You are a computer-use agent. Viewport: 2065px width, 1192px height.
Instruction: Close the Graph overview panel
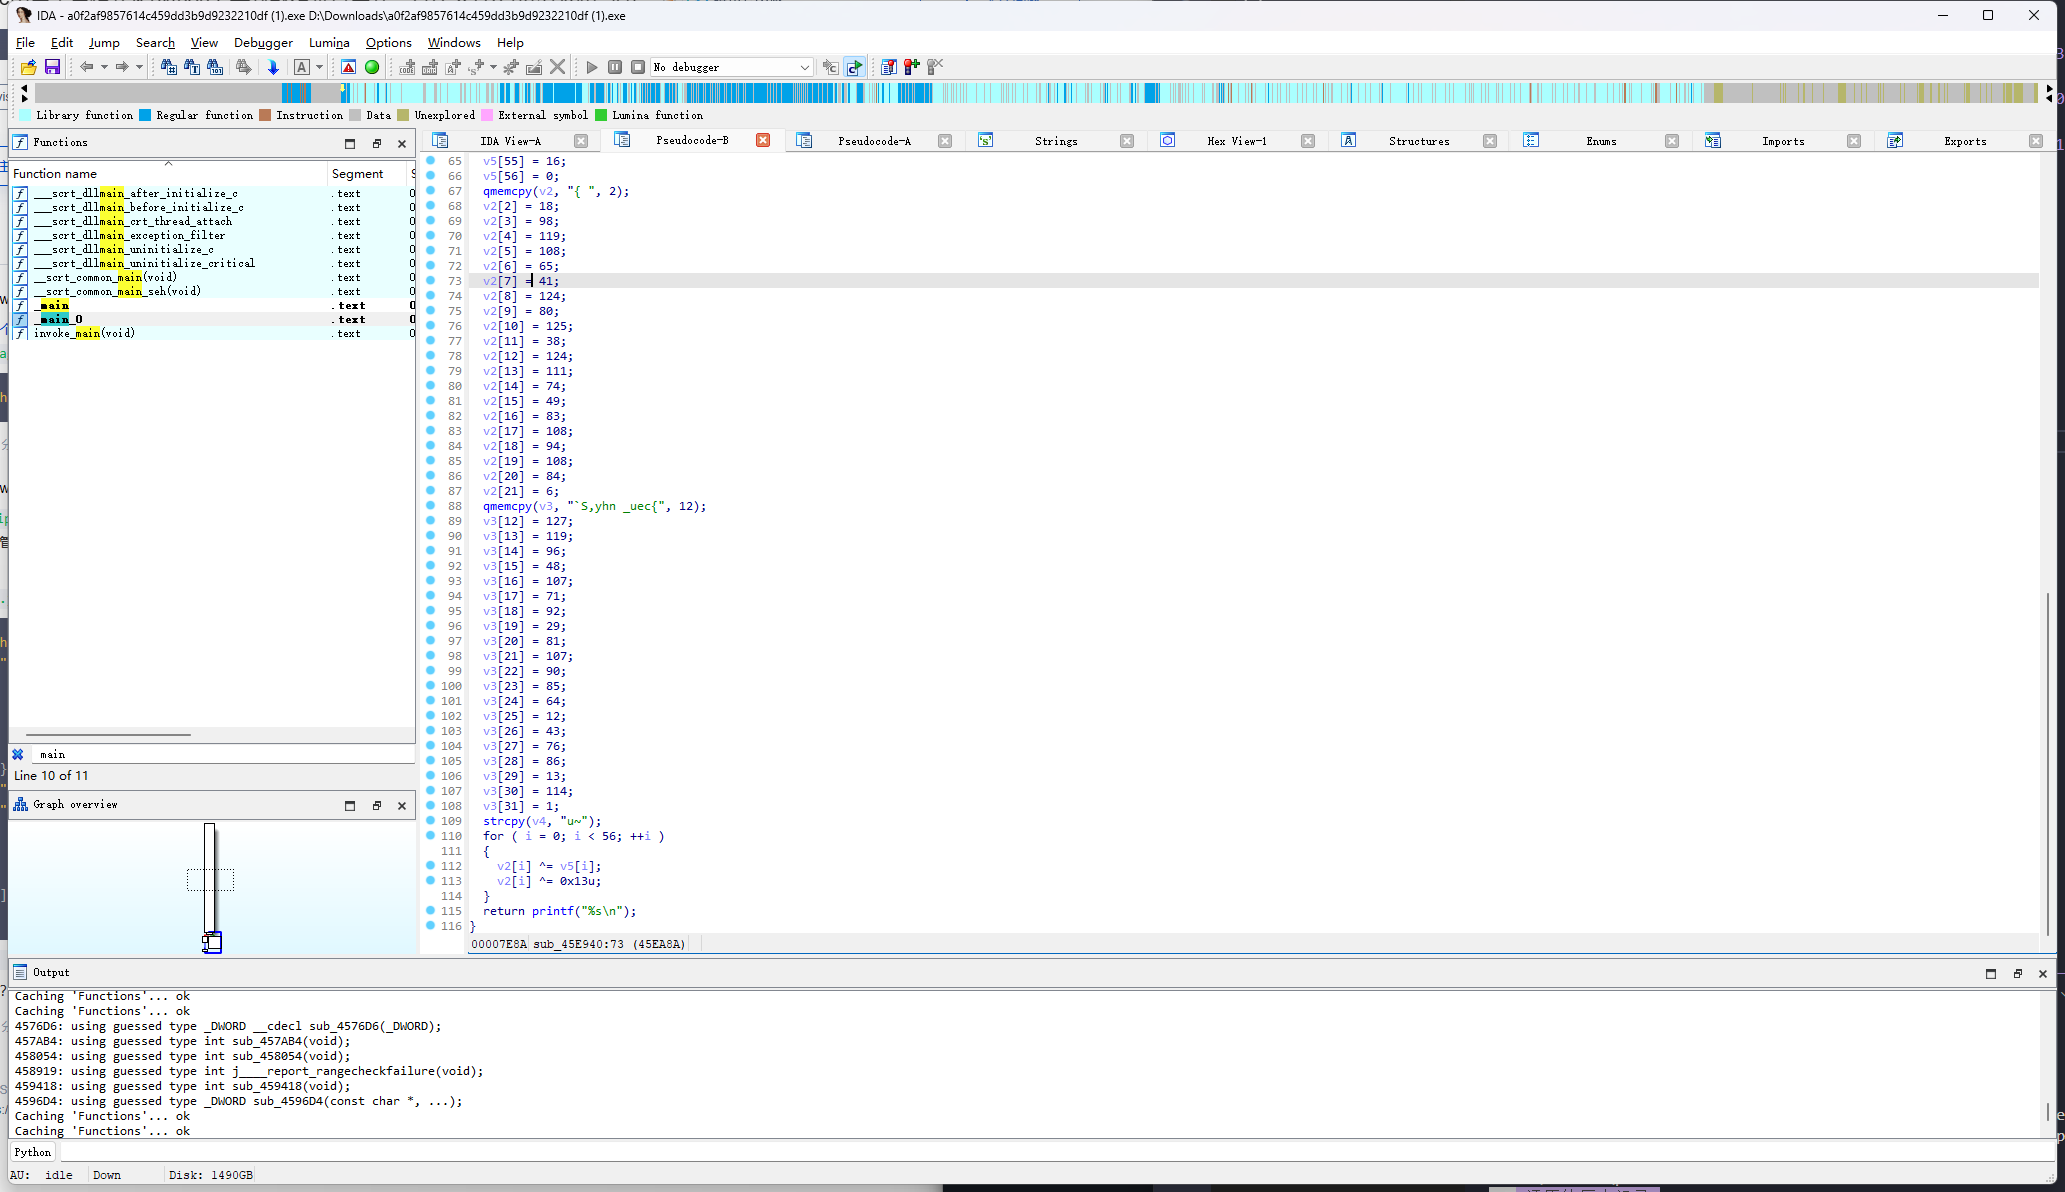click(x=402, y=805)
